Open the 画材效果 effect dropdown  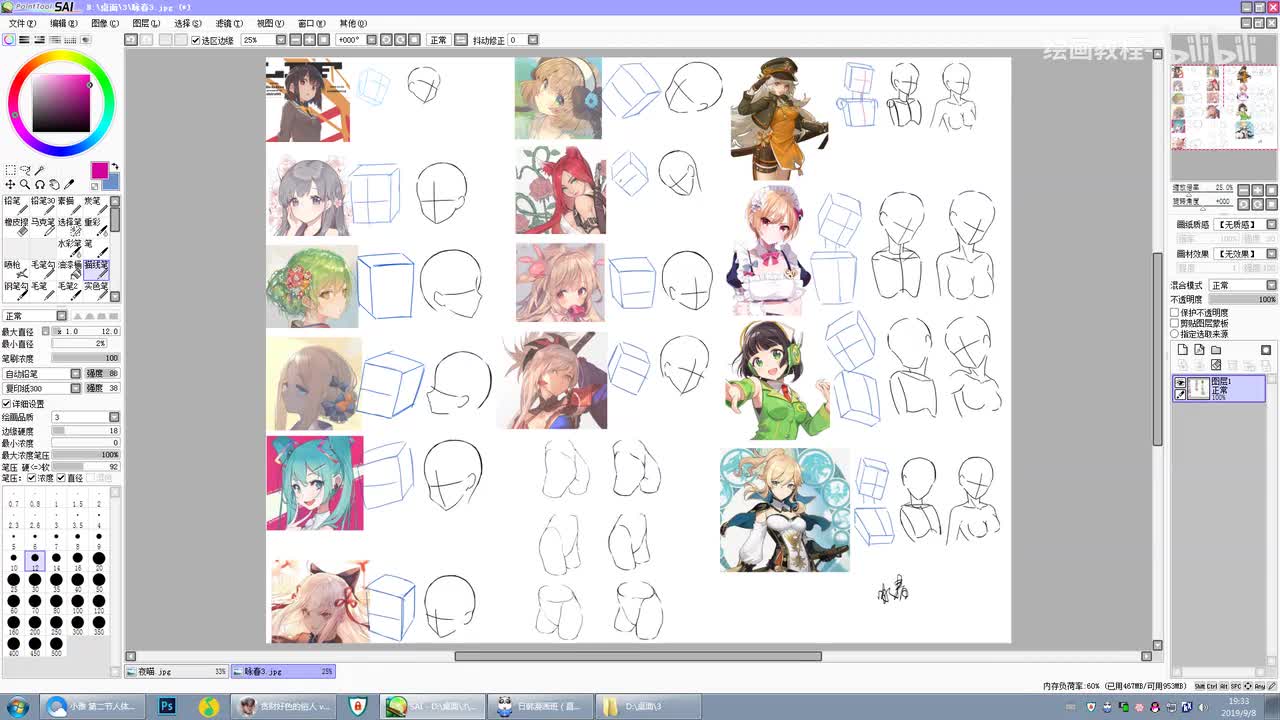pos(1271,254)
